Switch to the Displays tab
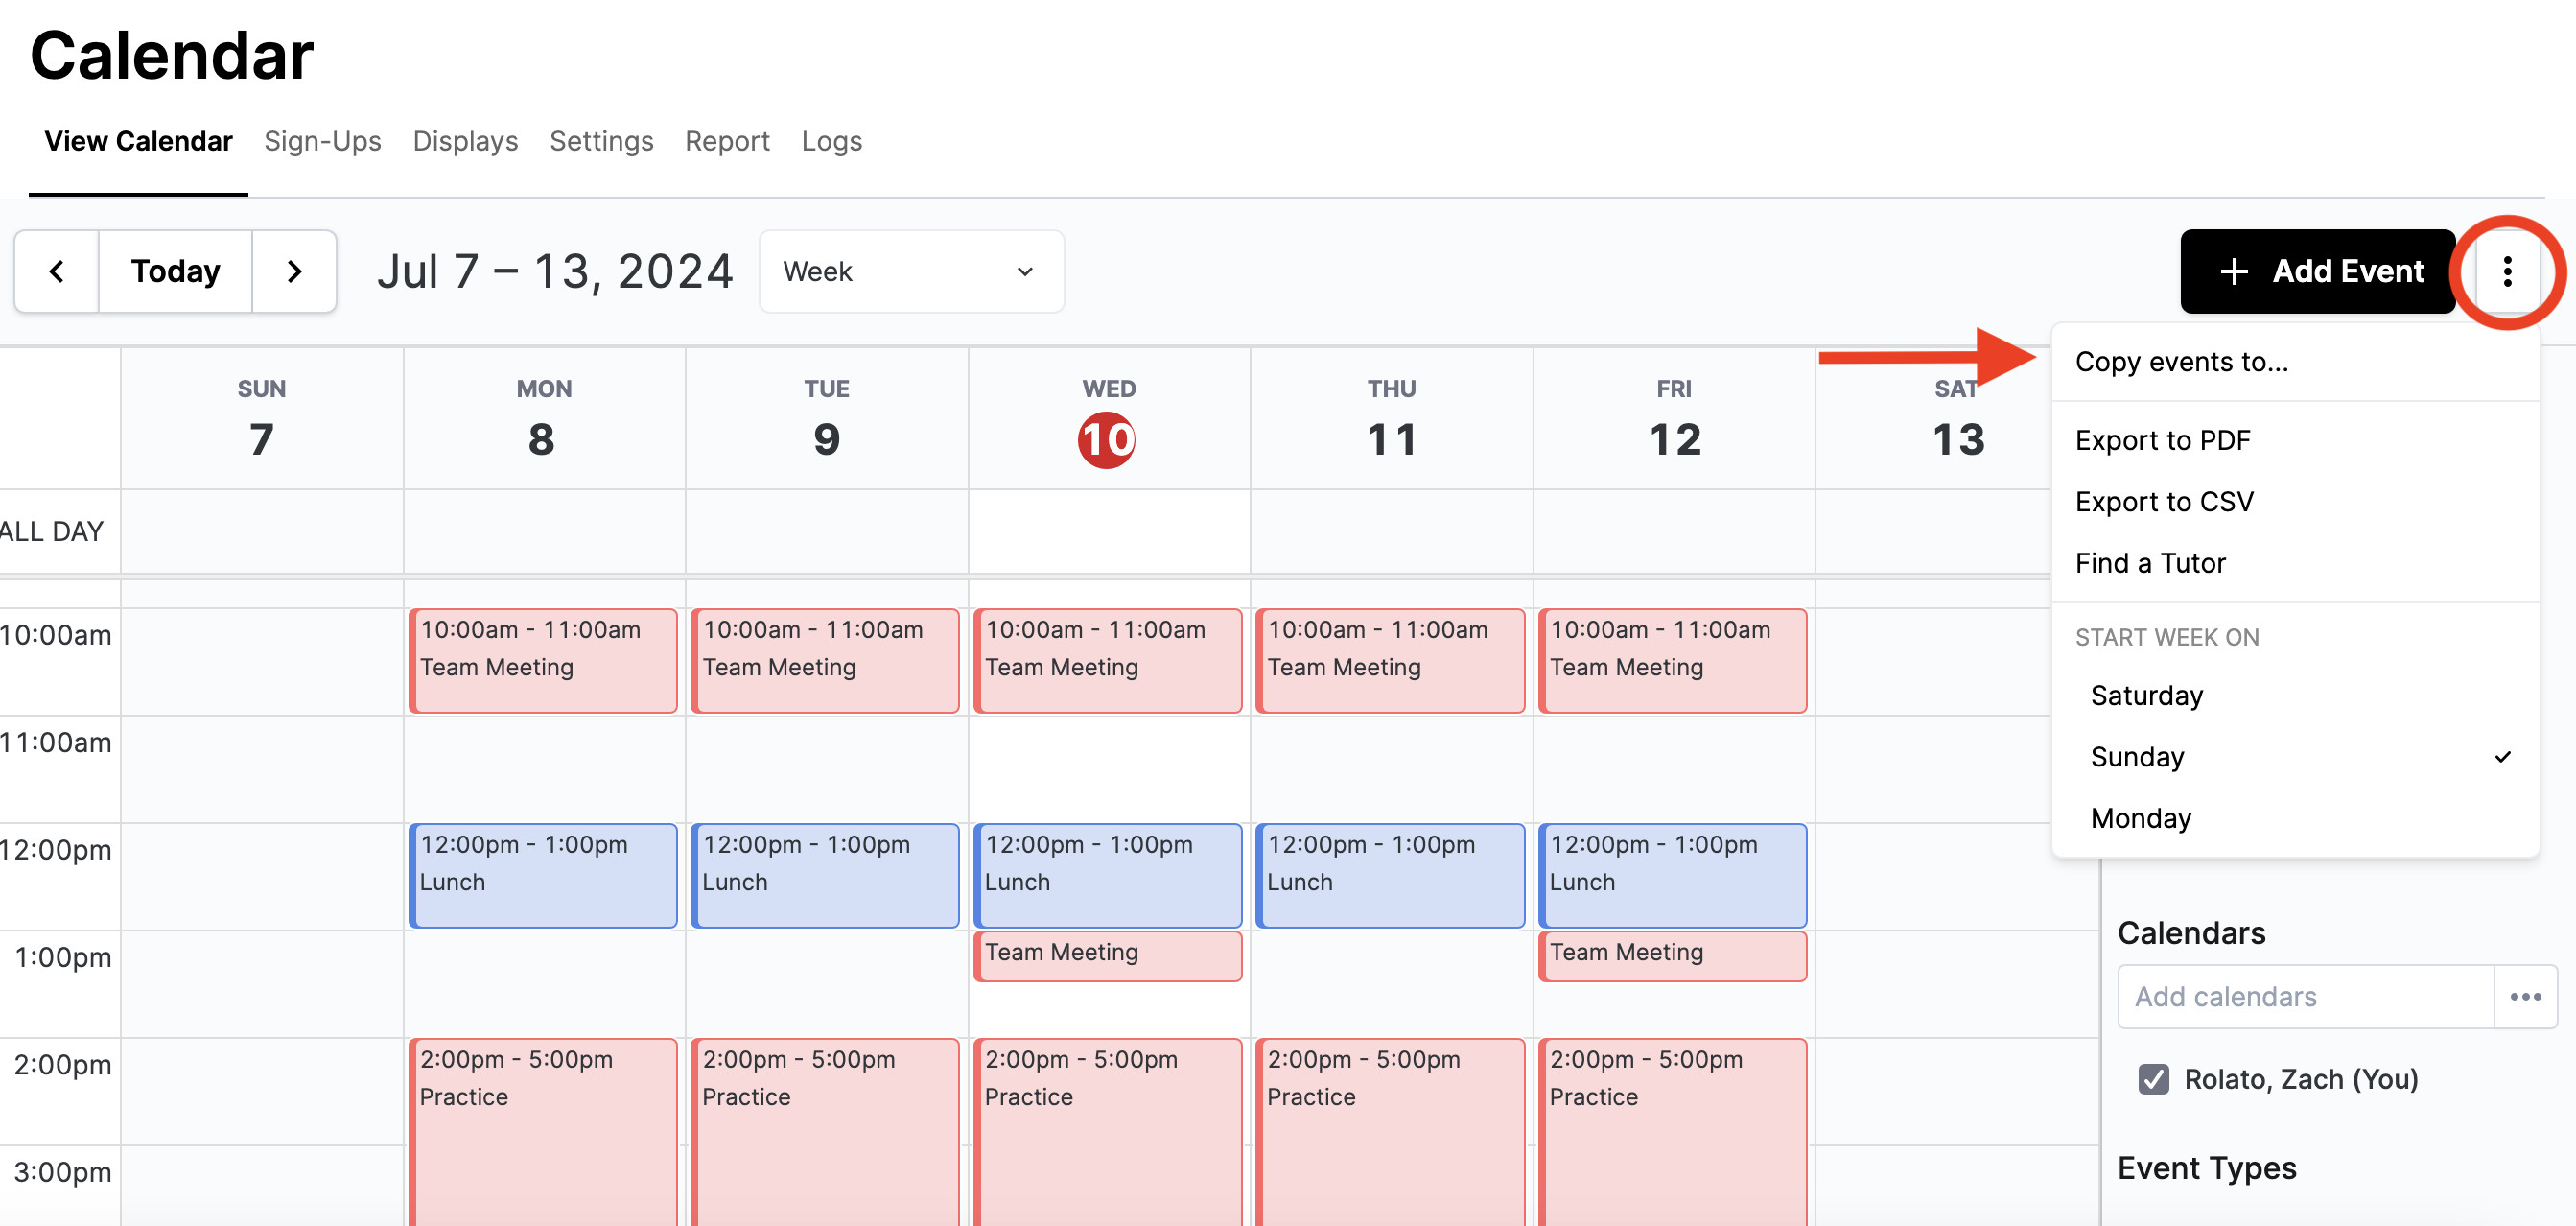 (x=465, y=141)
